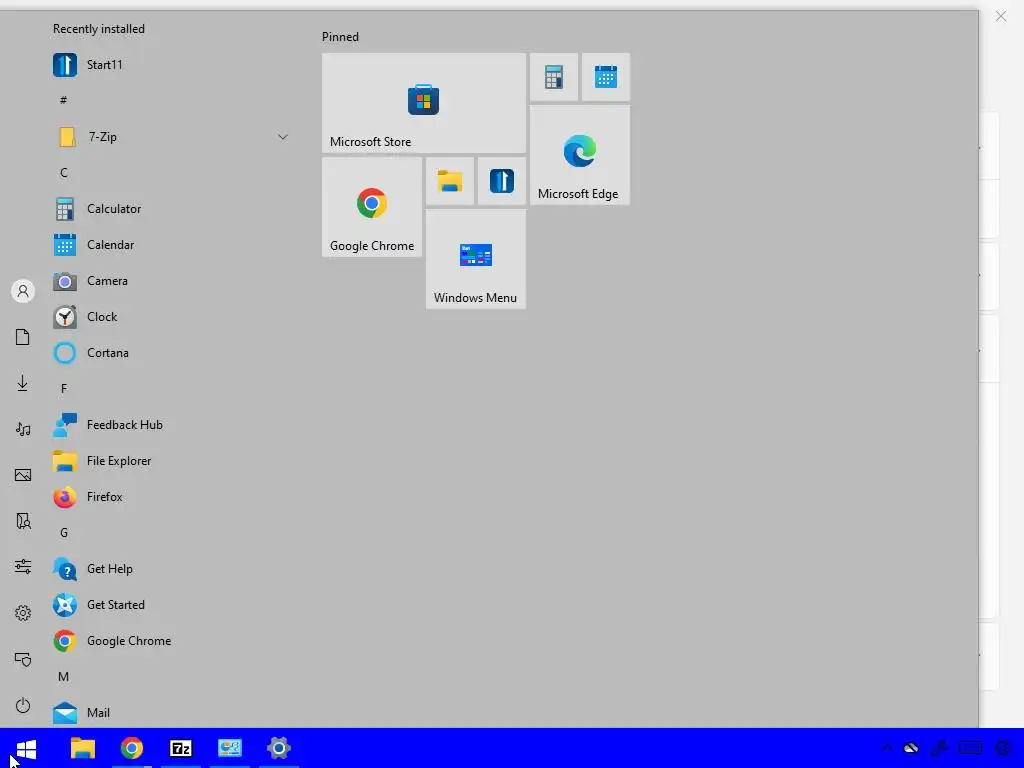Open File Explorer from the taskbar

(83, 748)
